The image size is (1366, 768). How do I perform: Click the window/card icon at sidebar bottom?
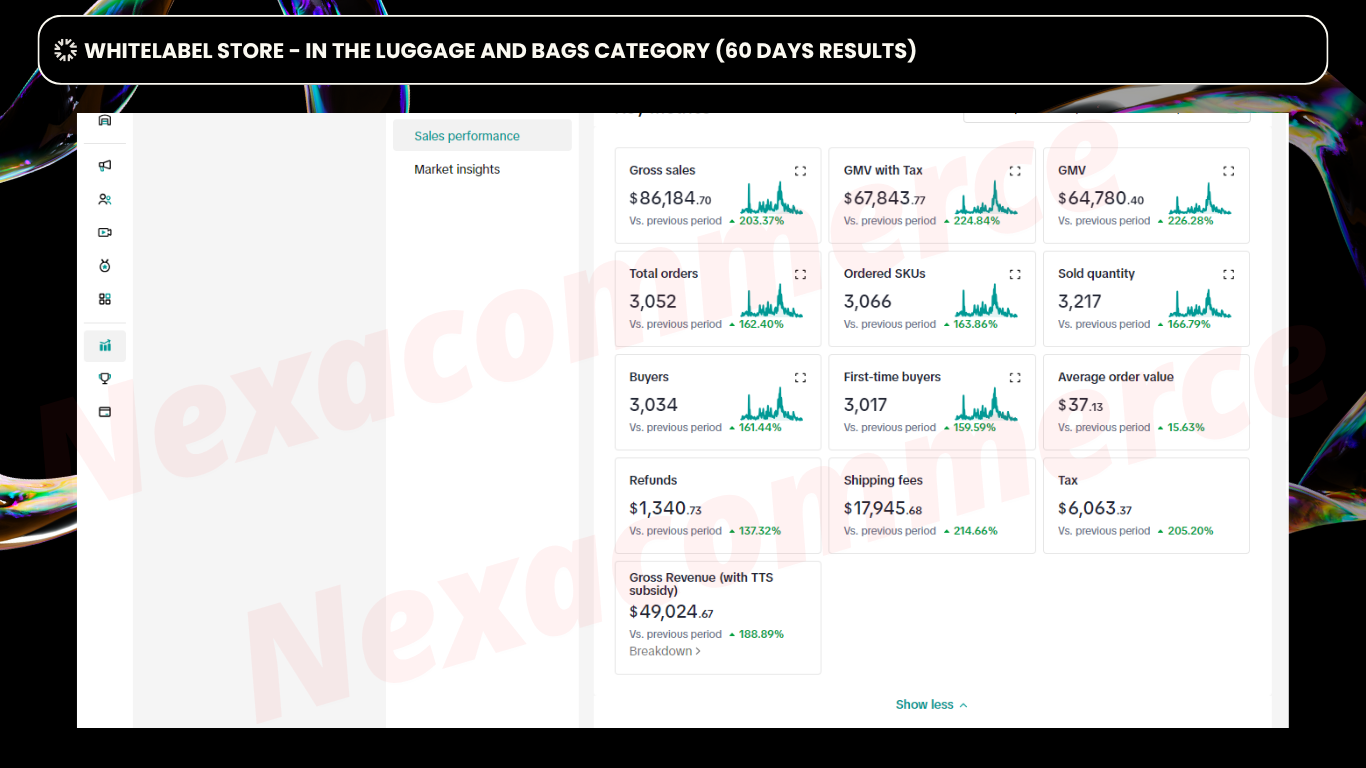(105, 412)
